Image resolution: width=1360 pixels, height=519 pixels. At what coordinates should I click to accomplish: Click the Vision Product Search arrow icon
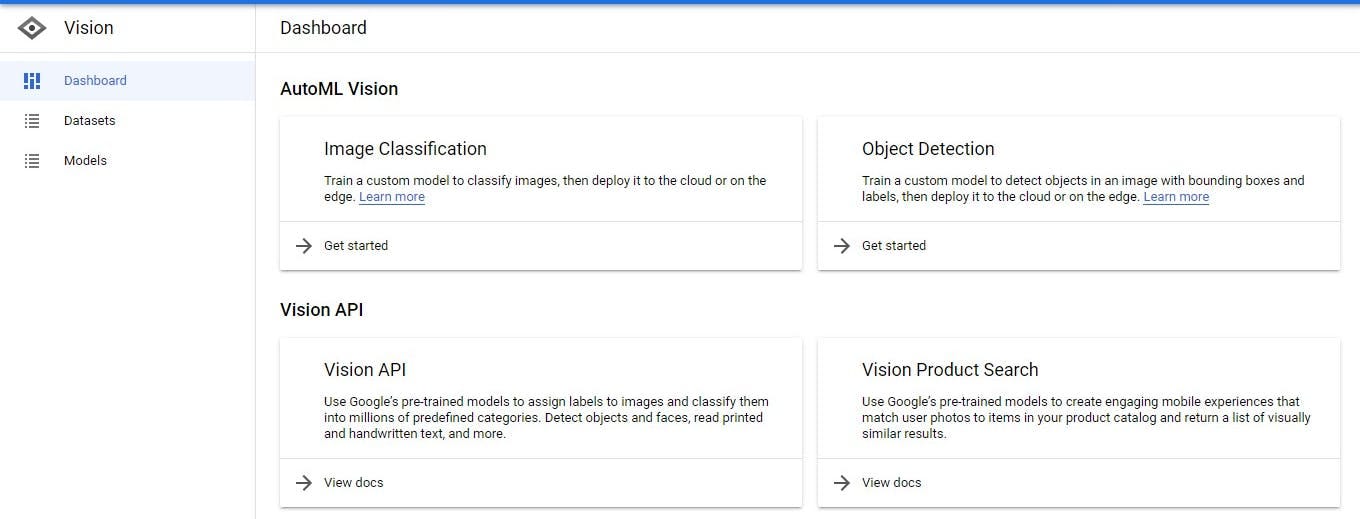pos(842,483)
